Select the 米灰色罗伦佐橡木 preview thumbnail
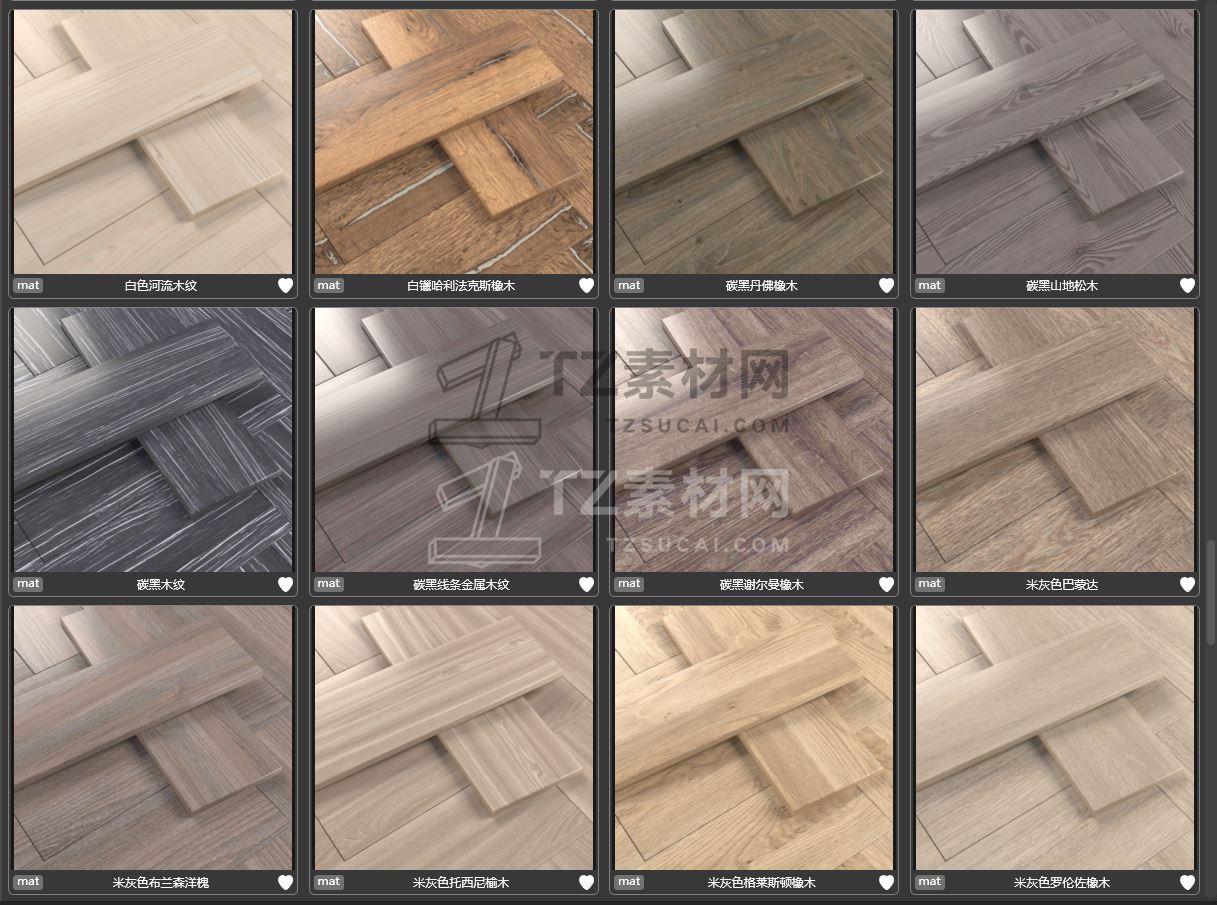Image resolution: width=1217 pixels, height=905 pixels. 1055,738
